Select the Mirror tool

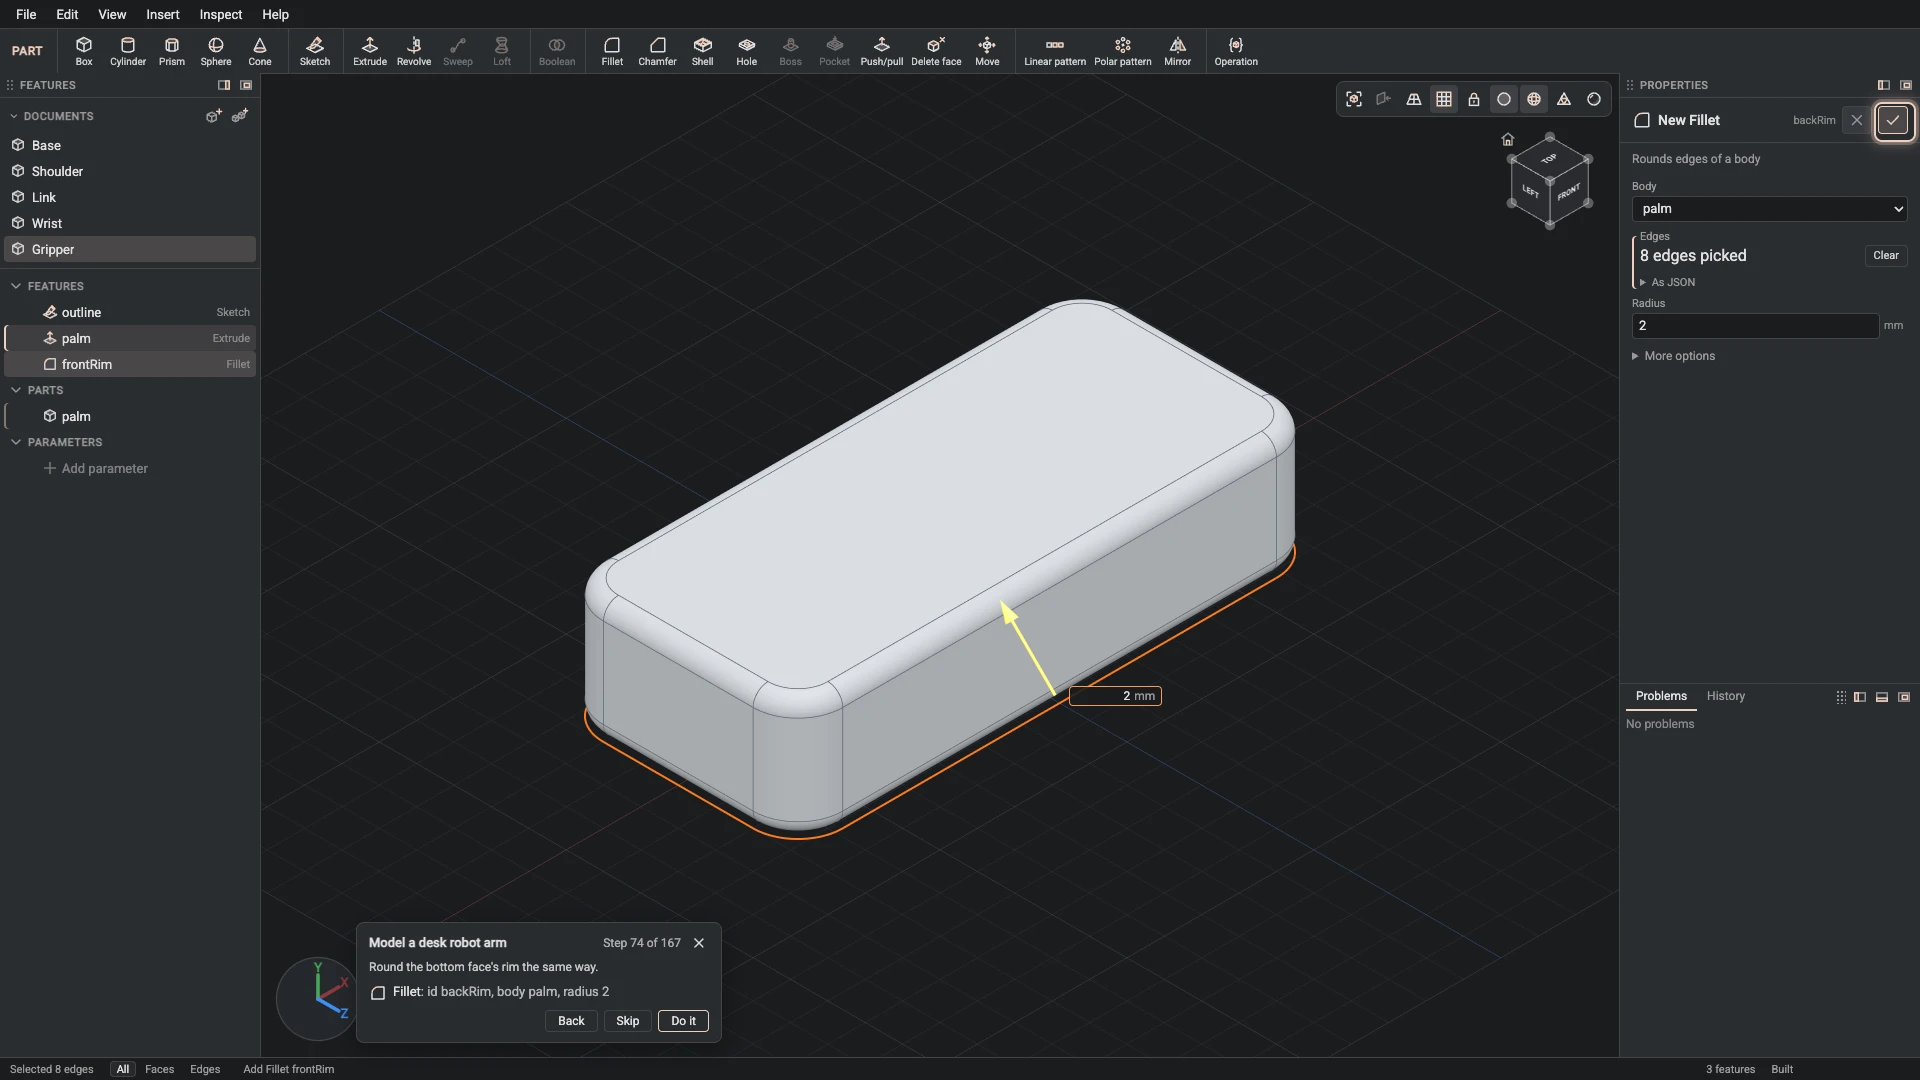pyautogui.click(x=1178, y=51)
